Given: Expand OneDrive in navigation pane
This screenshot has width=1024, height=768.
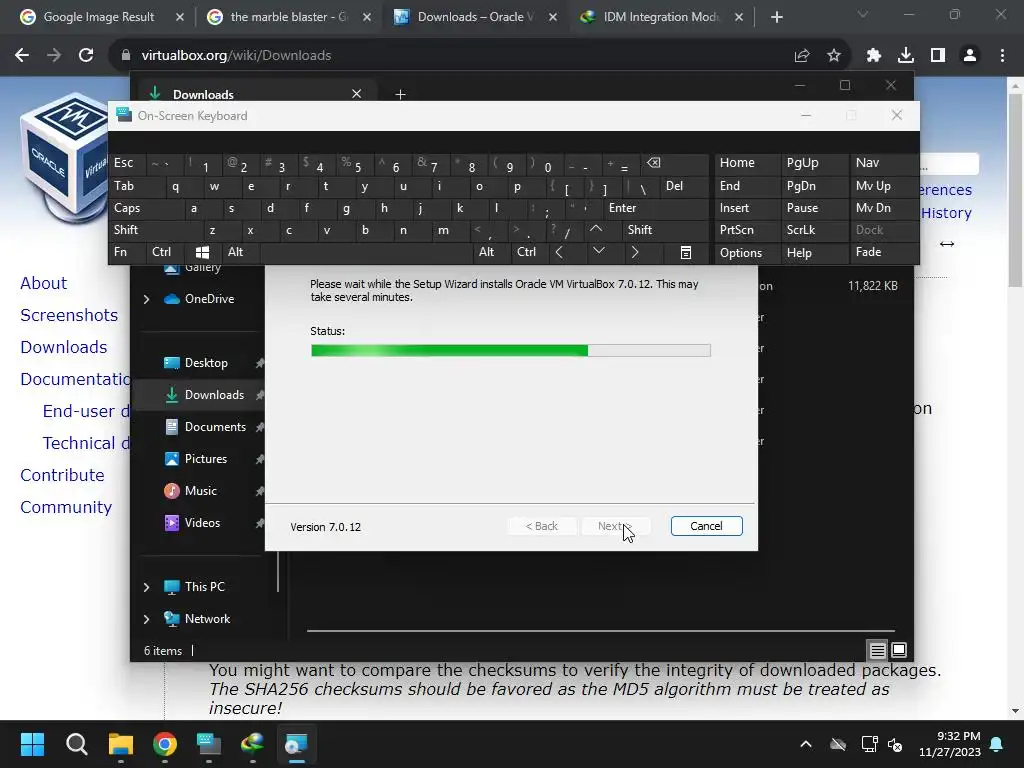Looking at the screenshot, I should pyautogui.click(x=146, y=299).
